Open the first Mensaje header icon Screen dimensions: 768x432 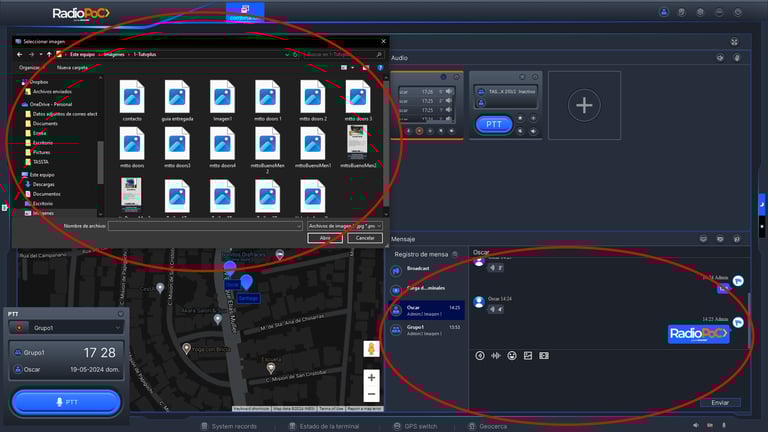(x=703, y=239)
